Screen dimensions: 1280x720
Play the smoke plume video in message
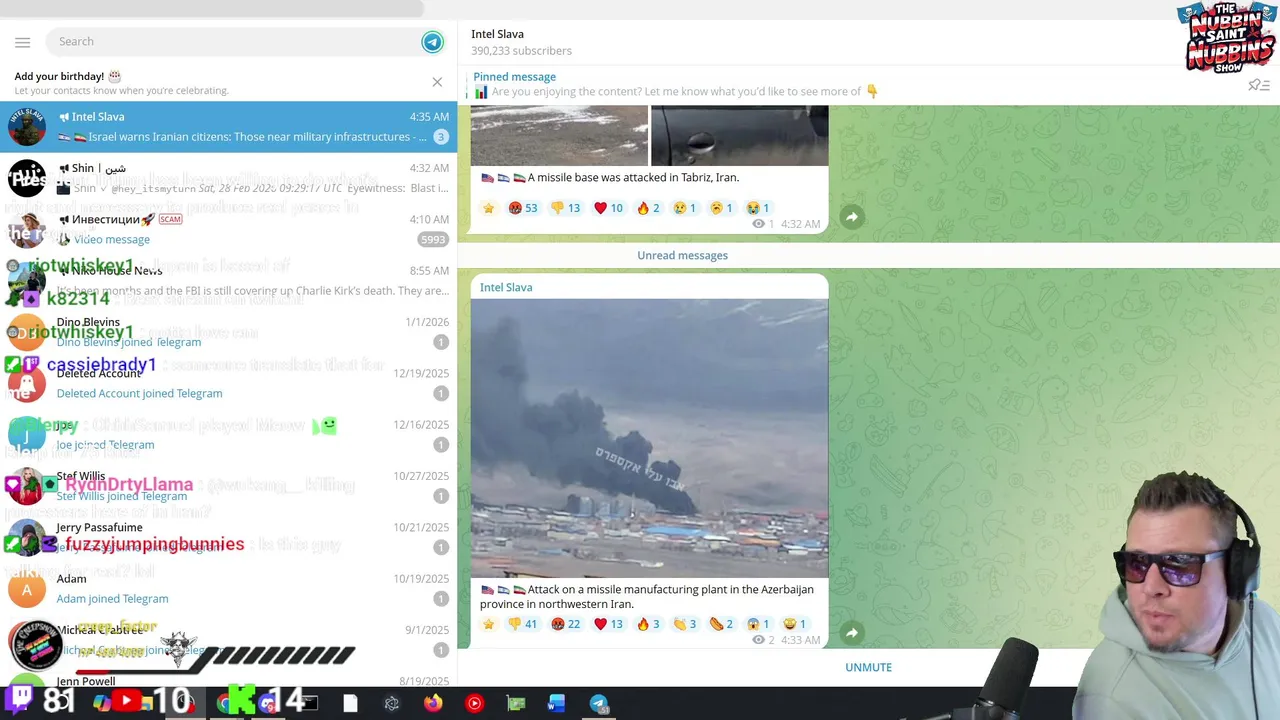pyautogui.click(x=649, y=438)
